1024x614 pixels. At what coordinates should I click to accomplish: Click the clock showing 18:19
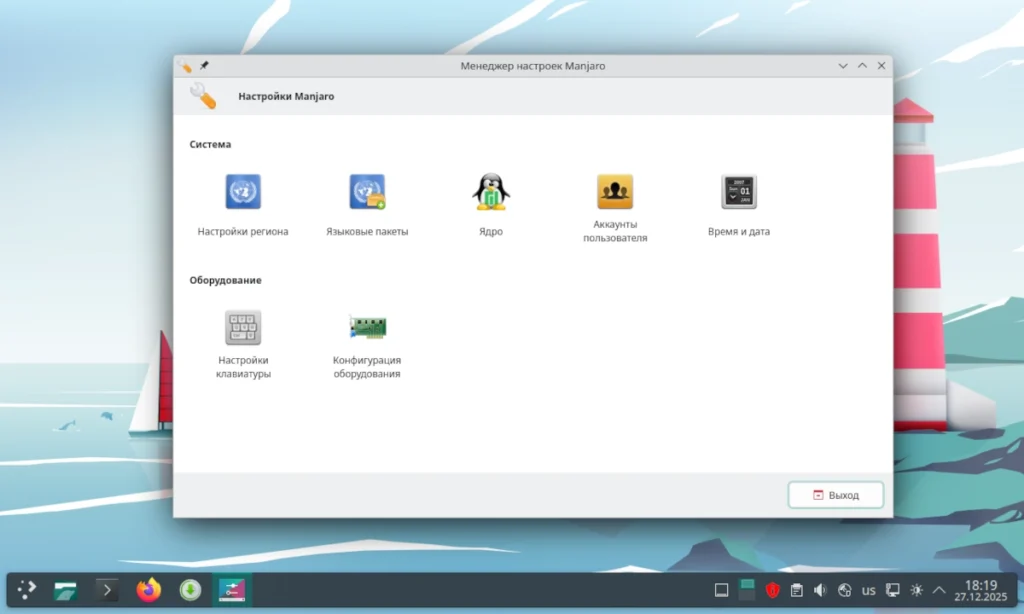981,590
